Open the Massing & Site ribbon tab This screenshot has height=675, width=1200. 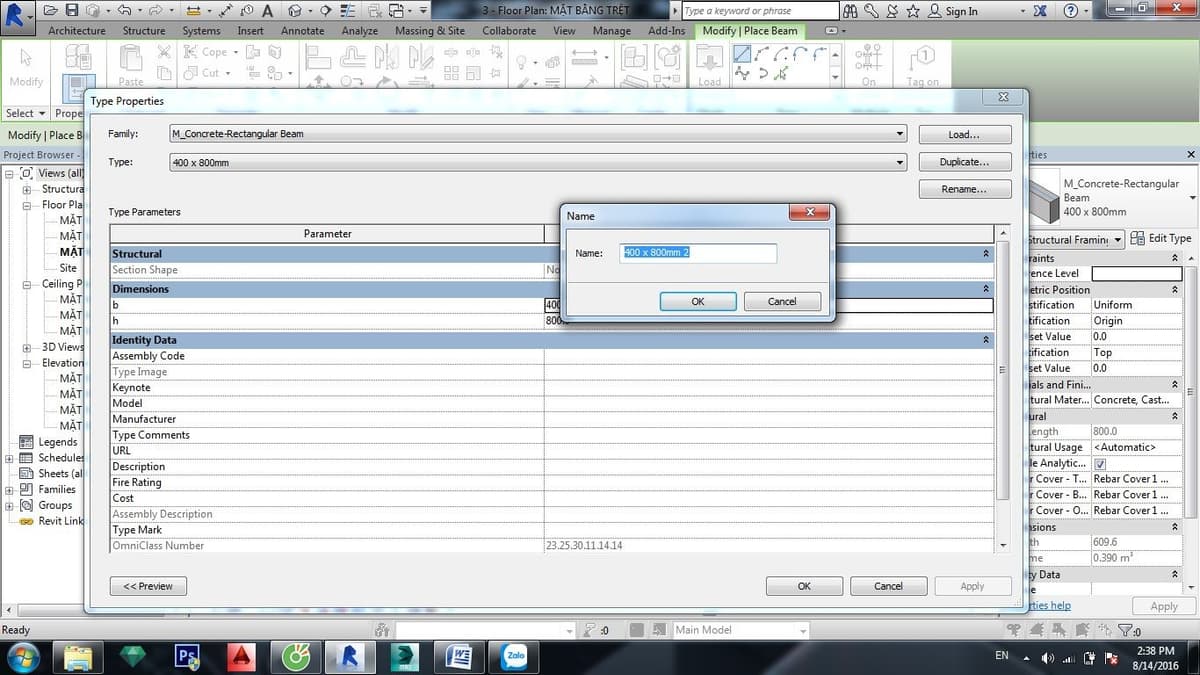(430, 31)
